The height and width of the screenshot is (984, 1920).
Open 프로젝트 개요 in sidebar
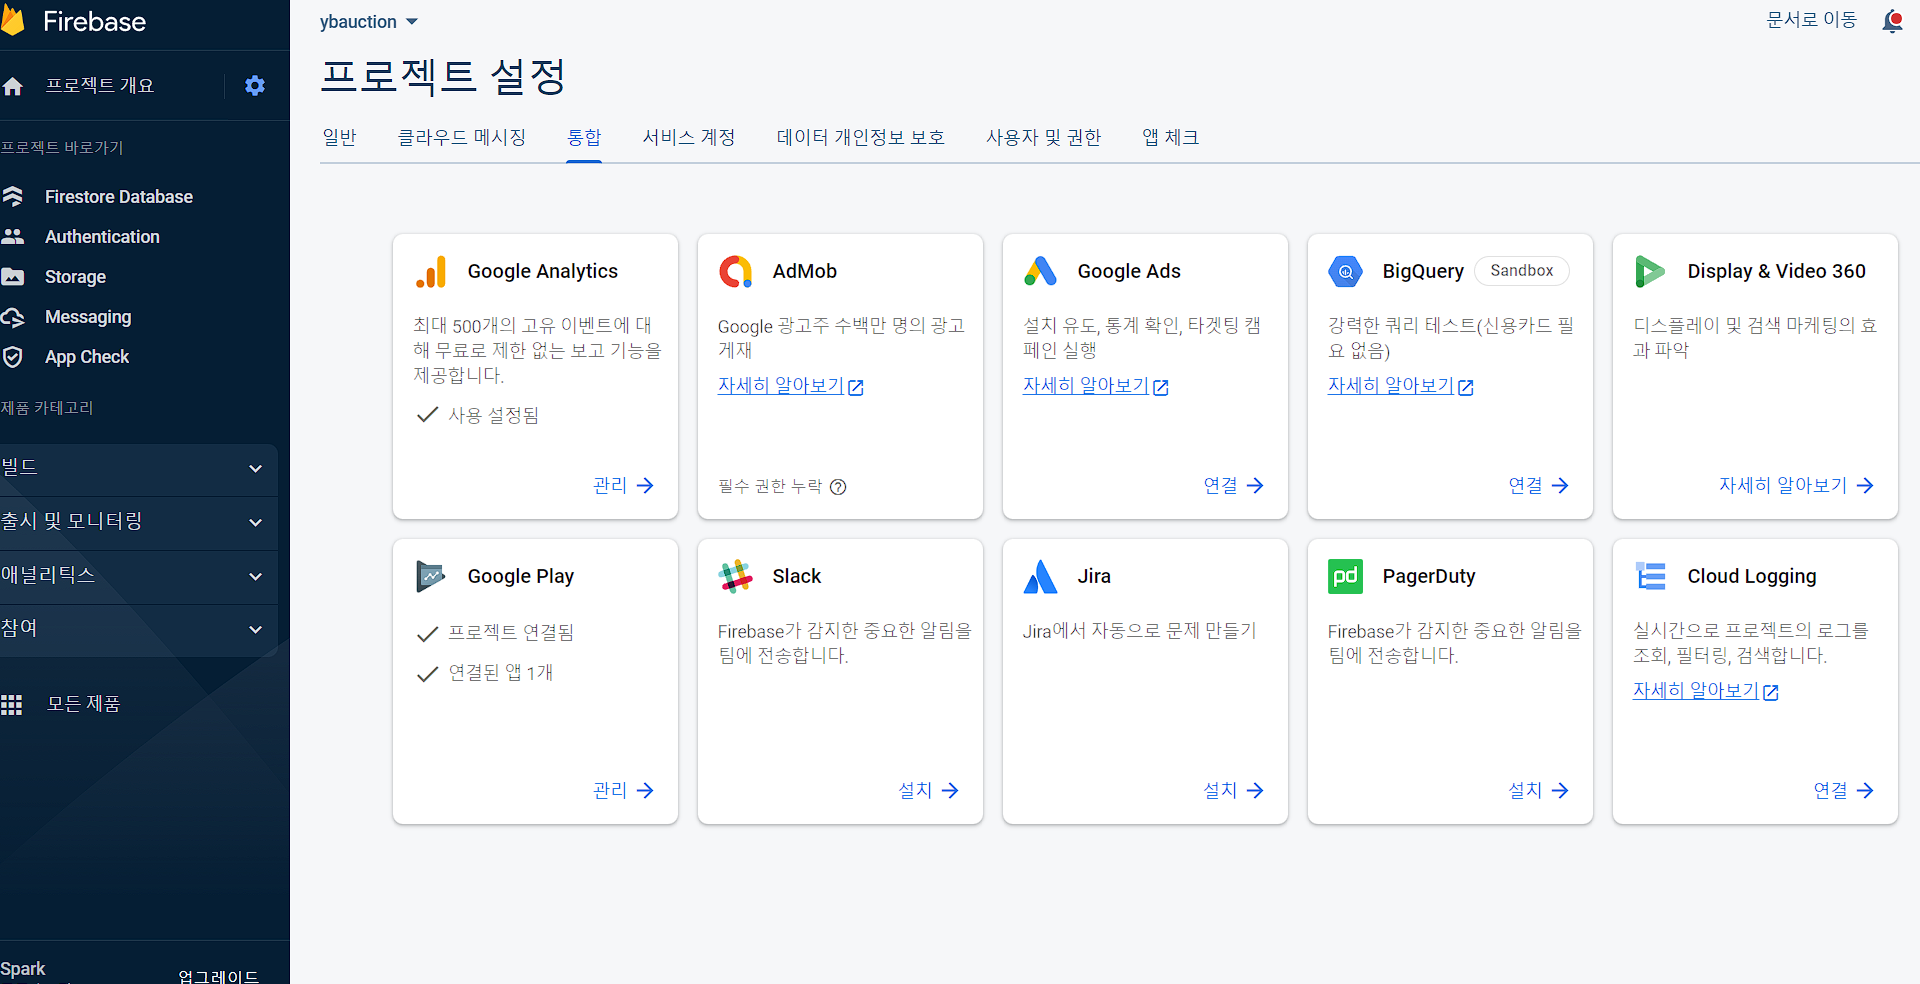click(x=100, y=86)
